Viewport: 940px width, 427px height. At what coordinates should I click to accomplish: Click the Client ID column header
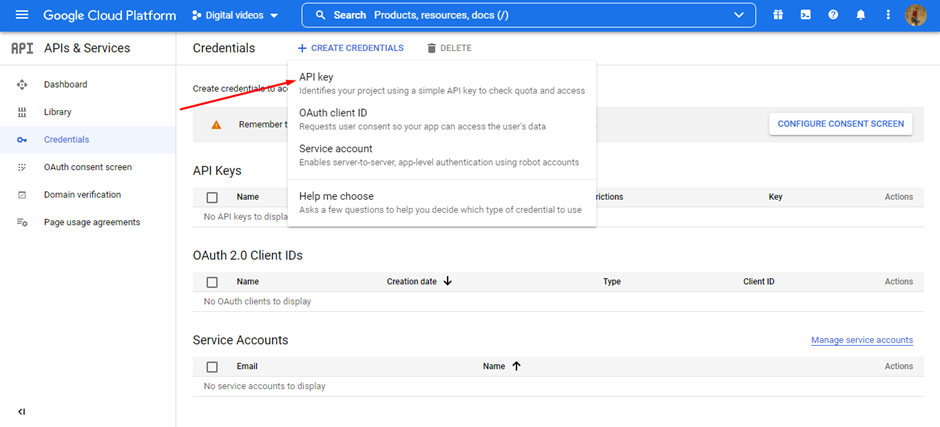click(x=758, y=281)
